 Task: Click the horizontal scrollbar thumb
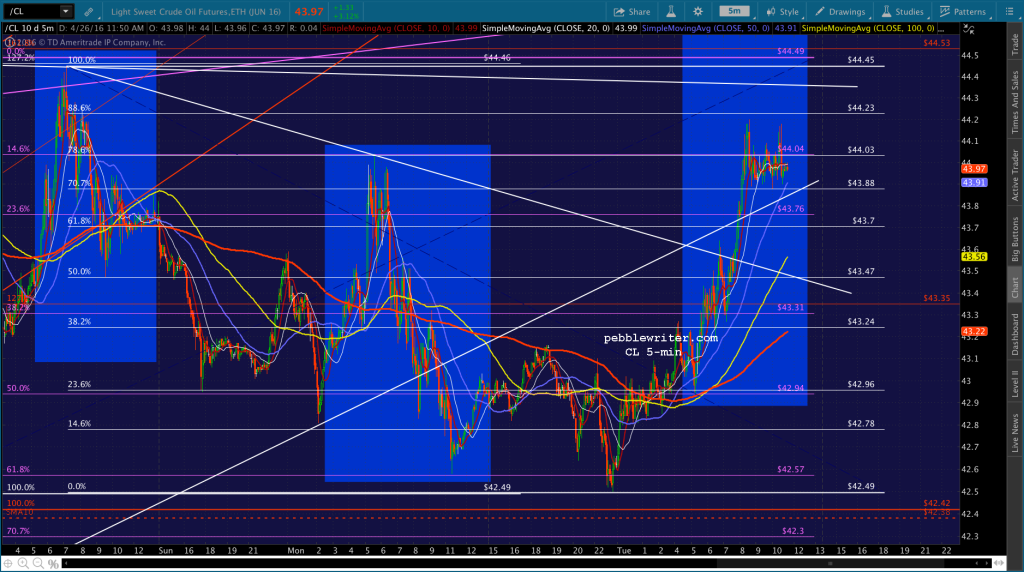(x=829, y=563)
